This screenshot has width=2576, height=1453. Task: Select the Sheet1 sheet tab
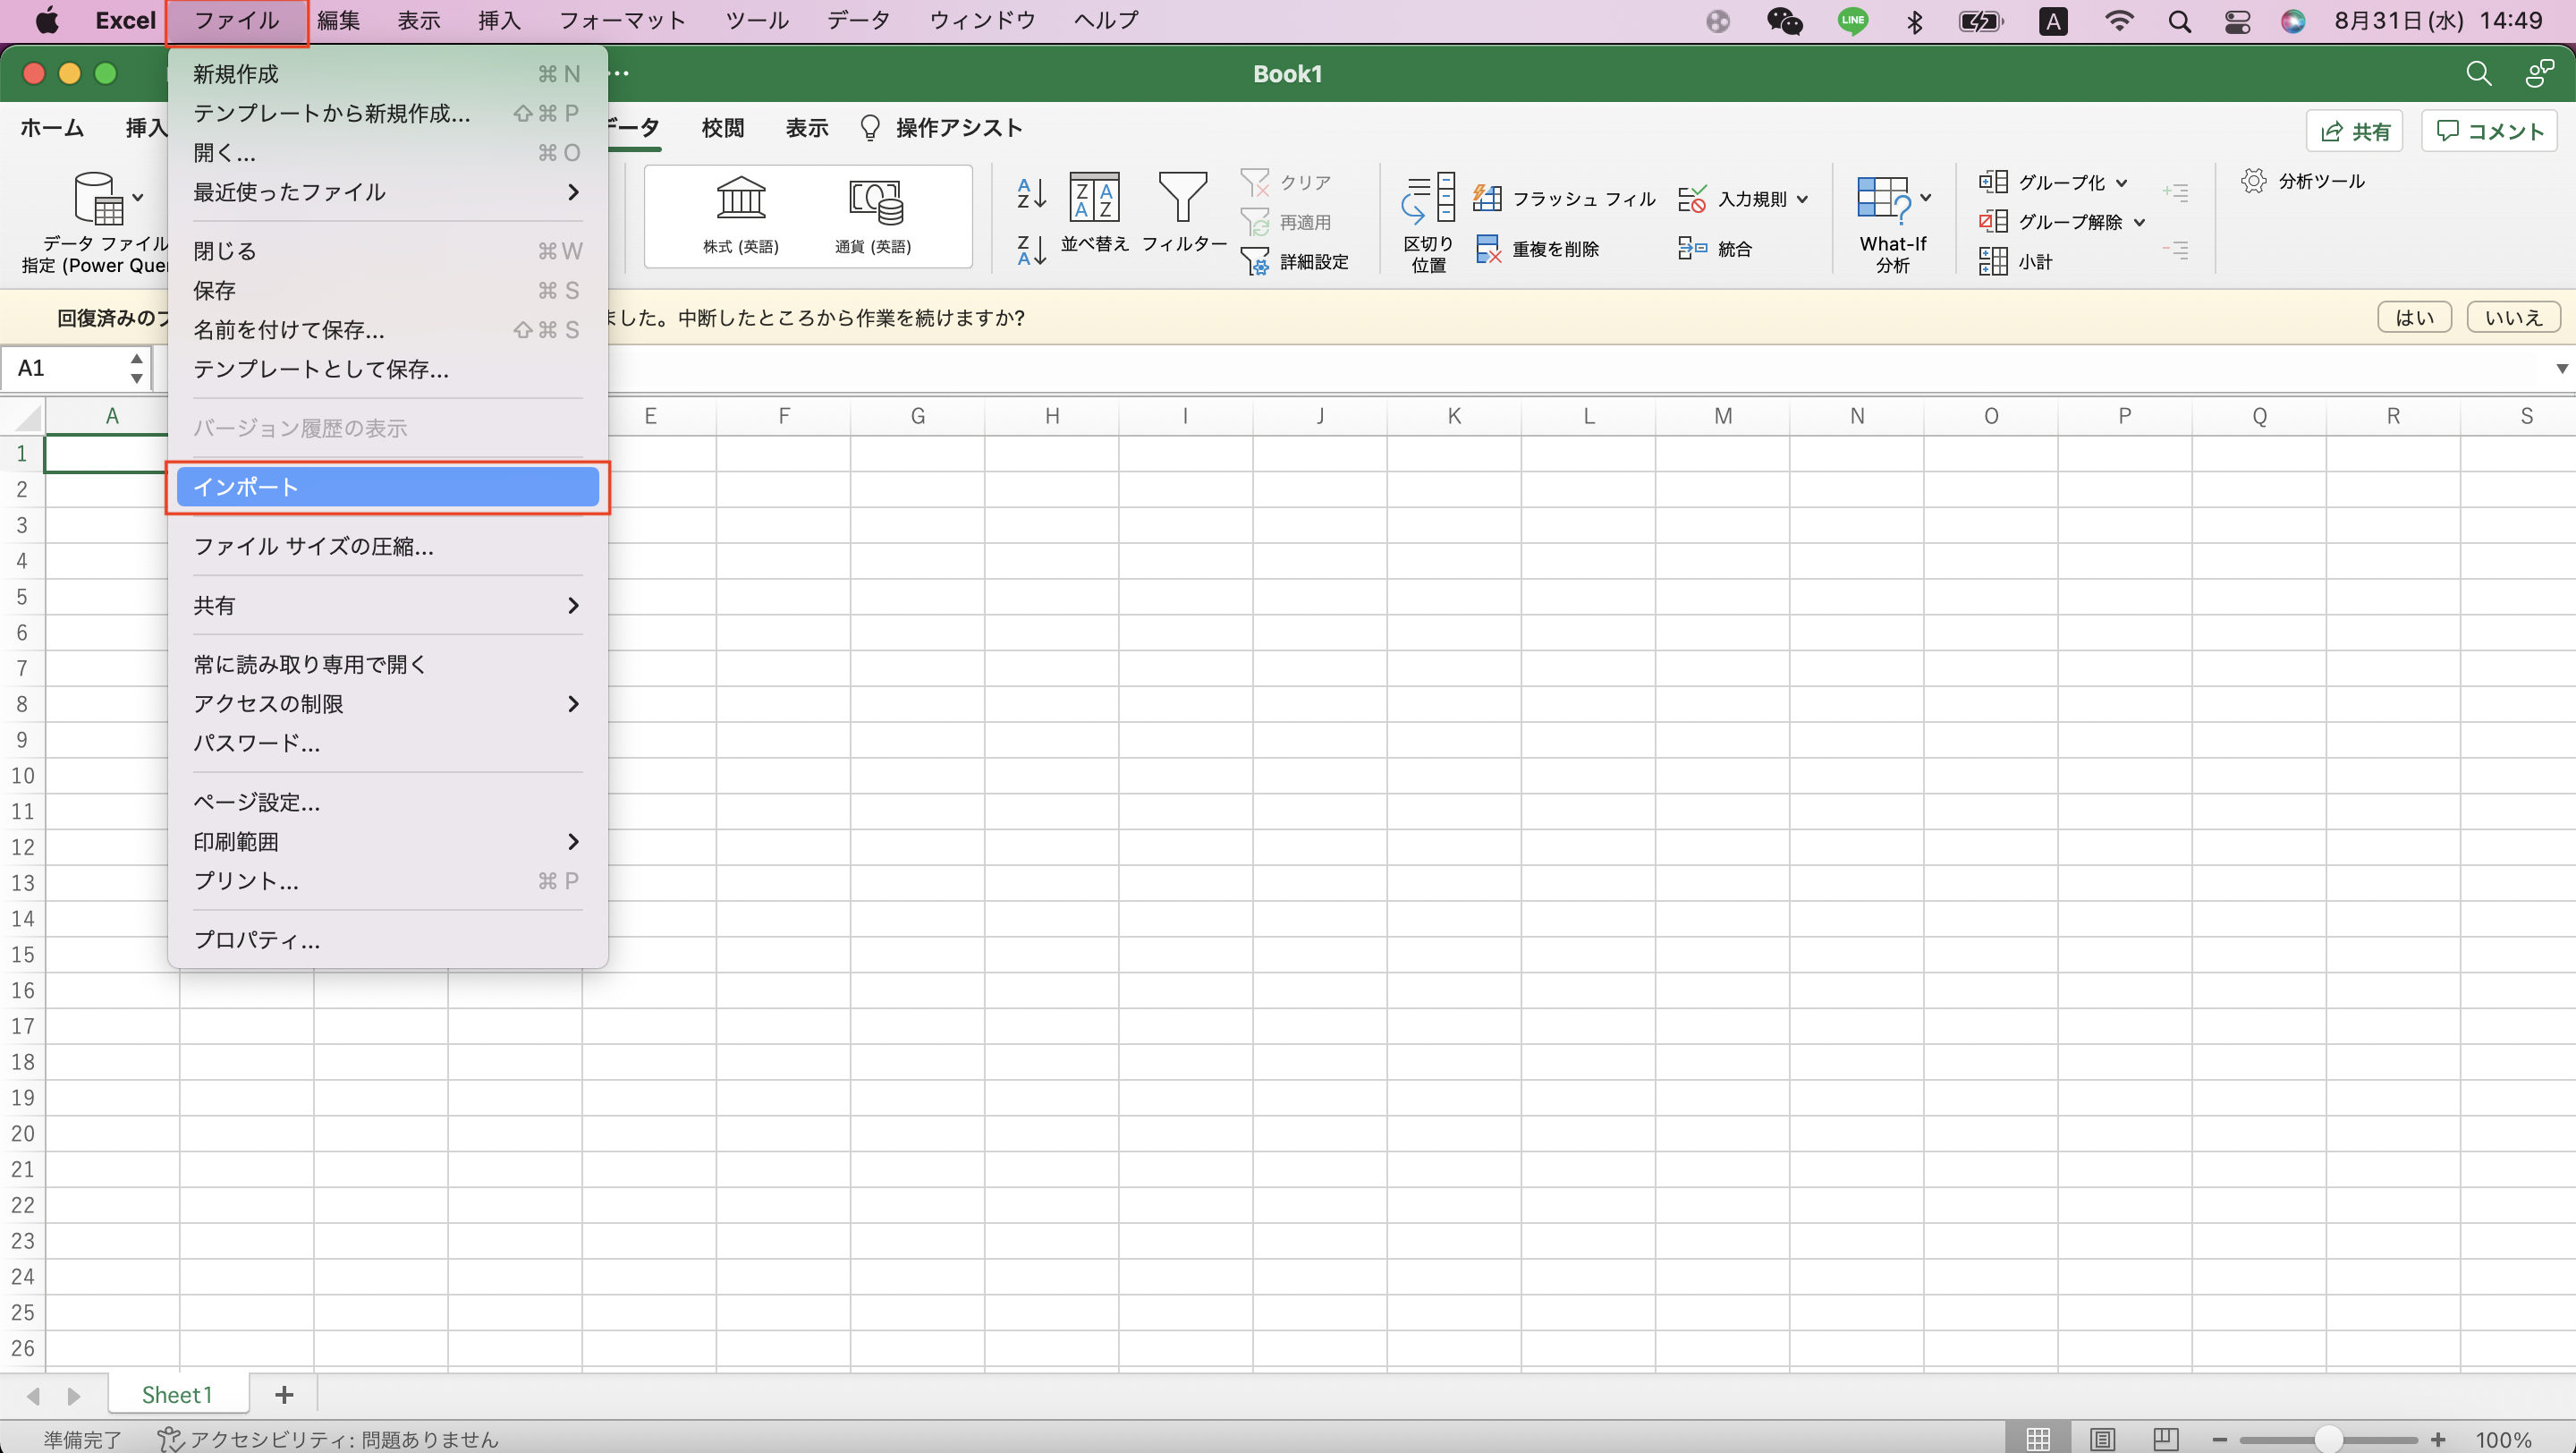pos(176,1394)
